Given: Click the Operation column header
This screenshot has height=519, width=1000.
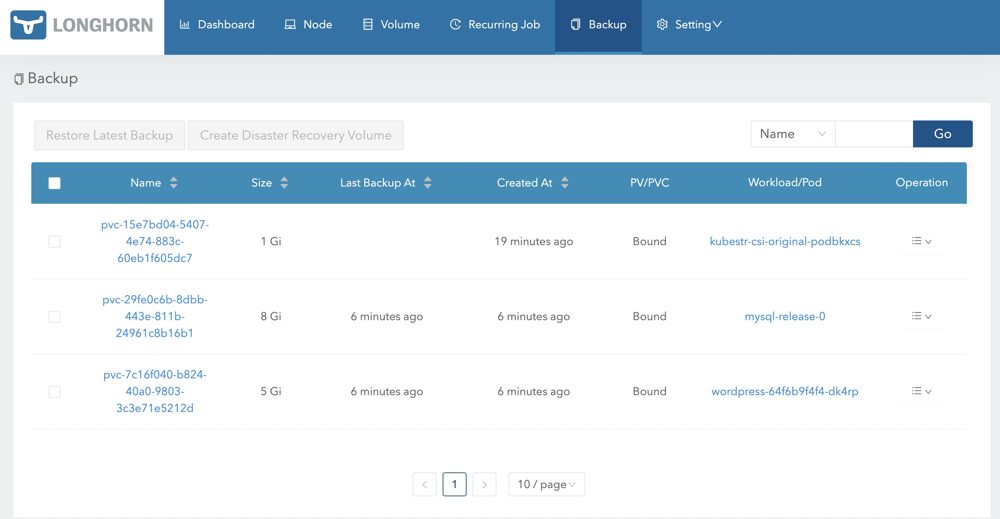Looking at the screenshot, I should click(x=922, y=183).
